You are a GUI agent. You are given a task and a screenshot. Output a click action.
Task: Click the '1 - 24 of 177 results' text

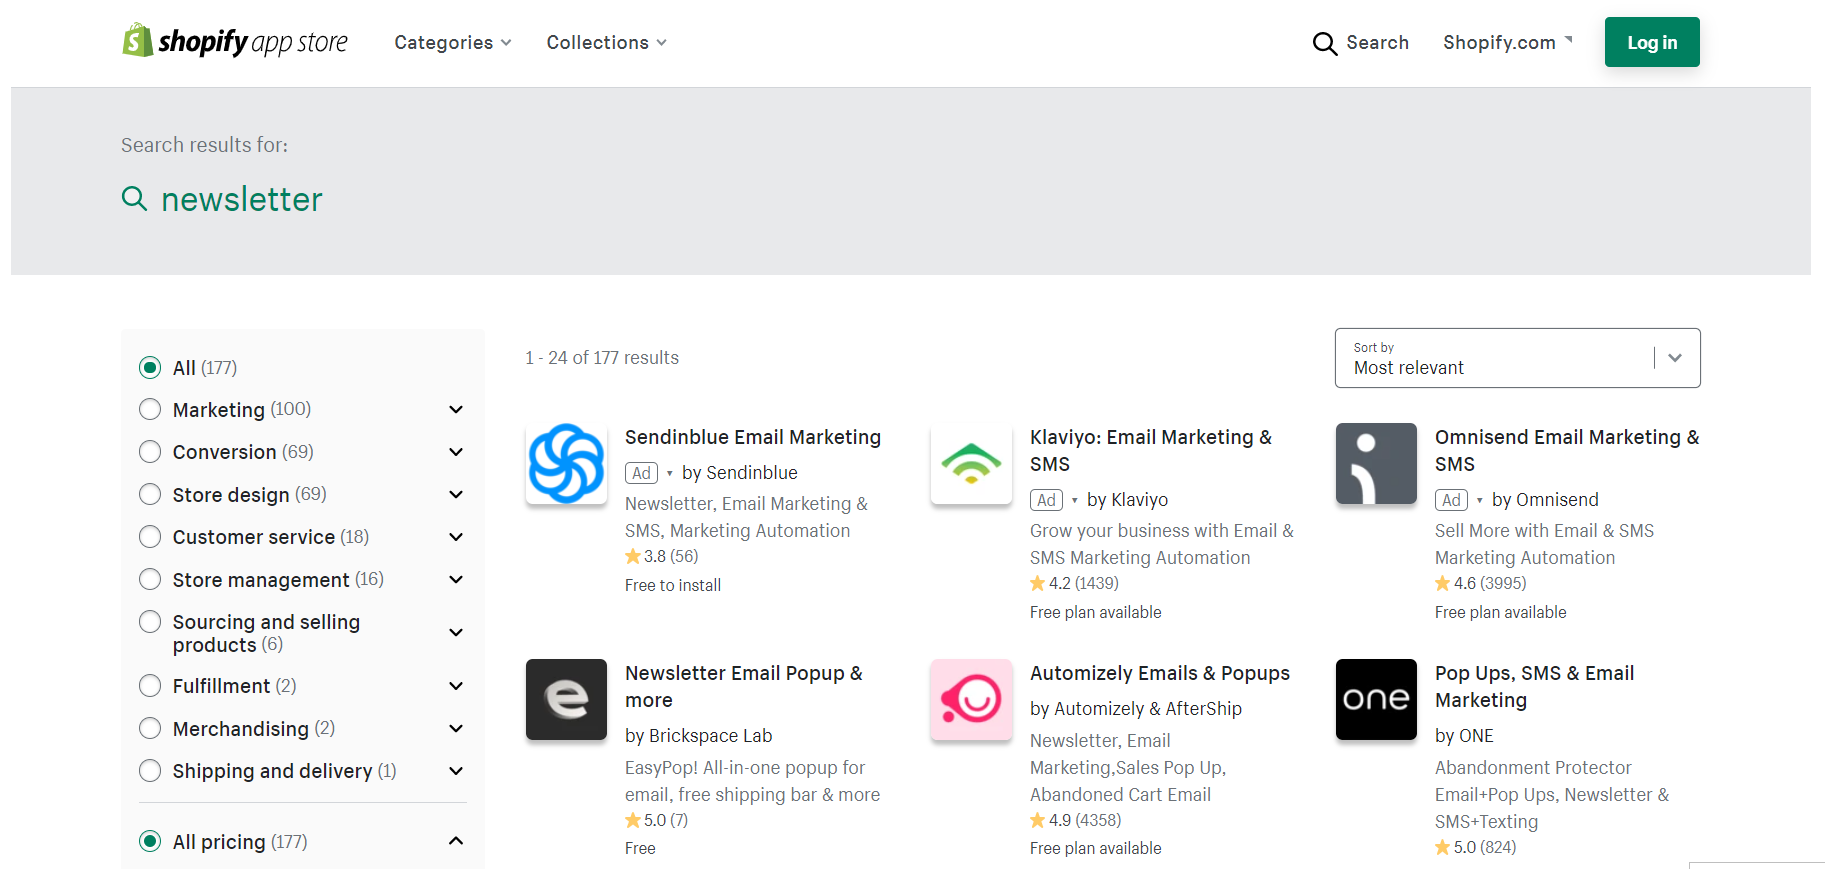click(x=602, y=358)
